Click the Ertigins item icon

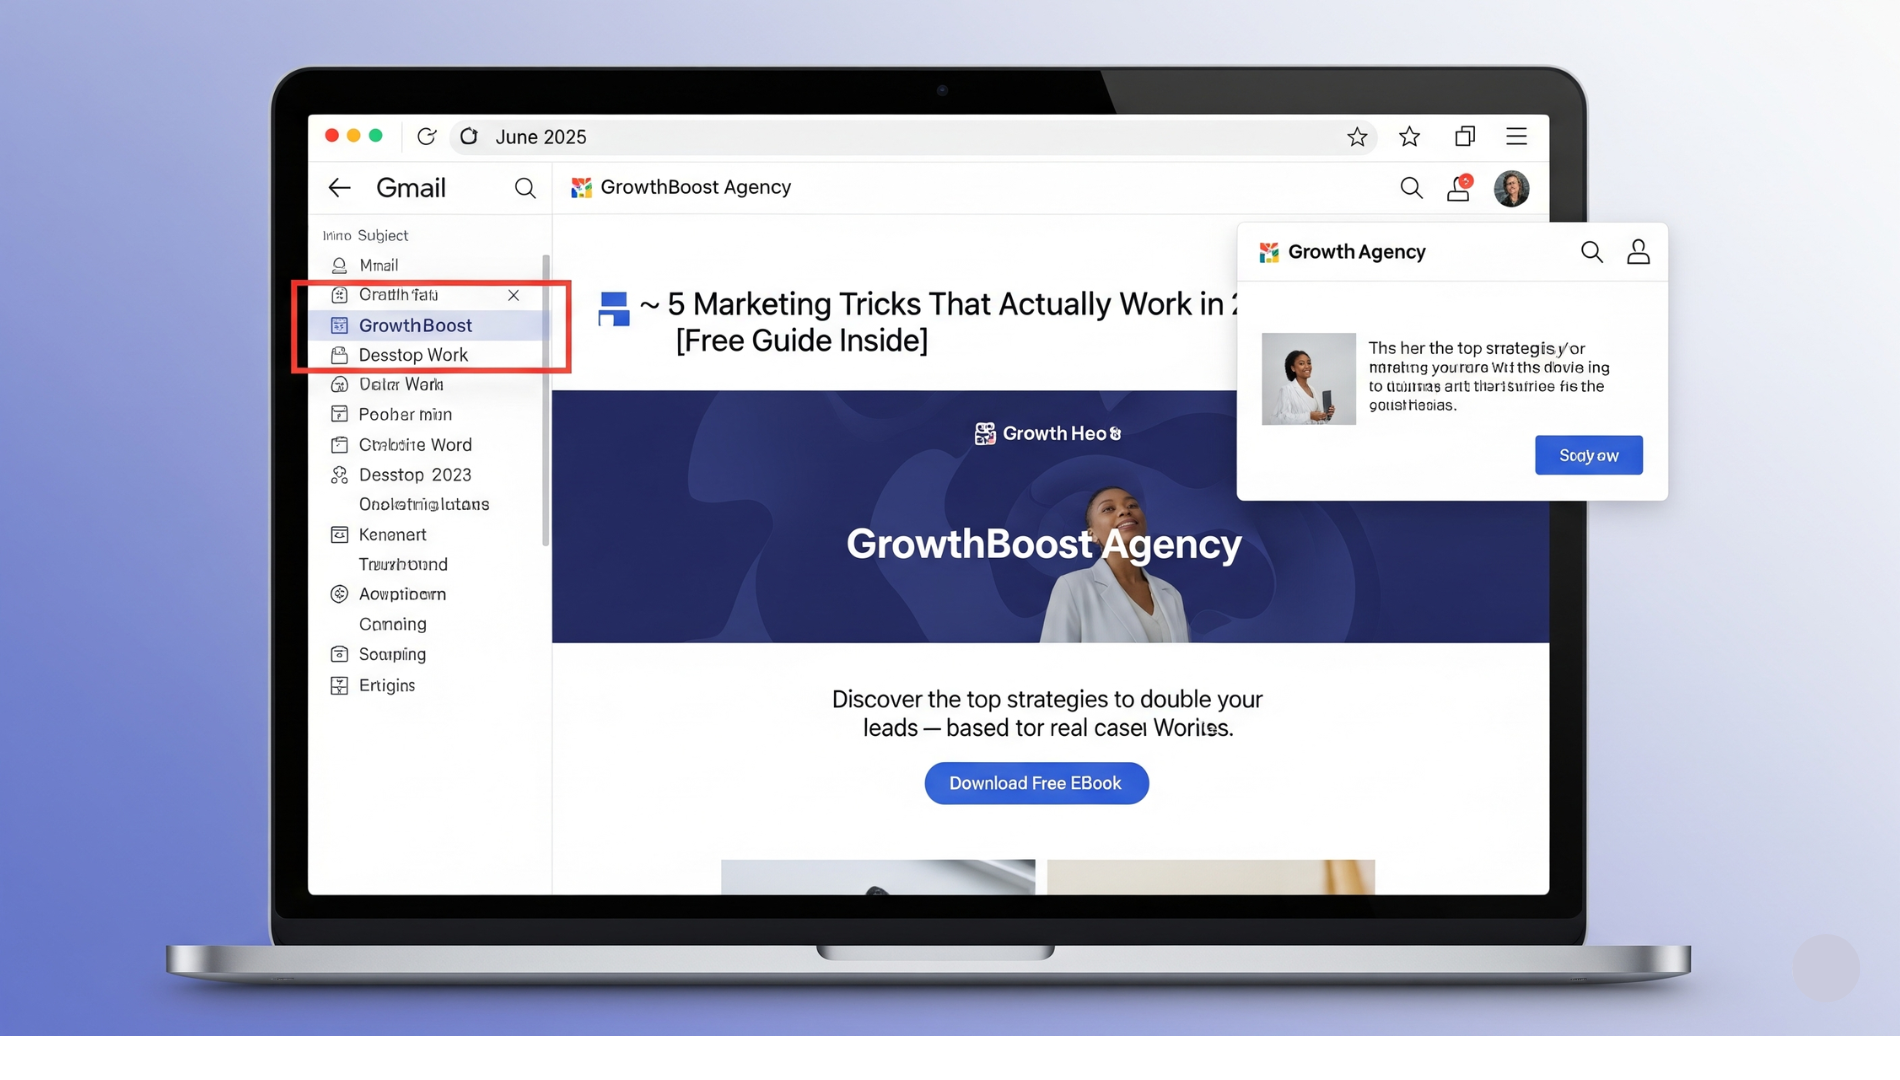click(x=339, y=685)
